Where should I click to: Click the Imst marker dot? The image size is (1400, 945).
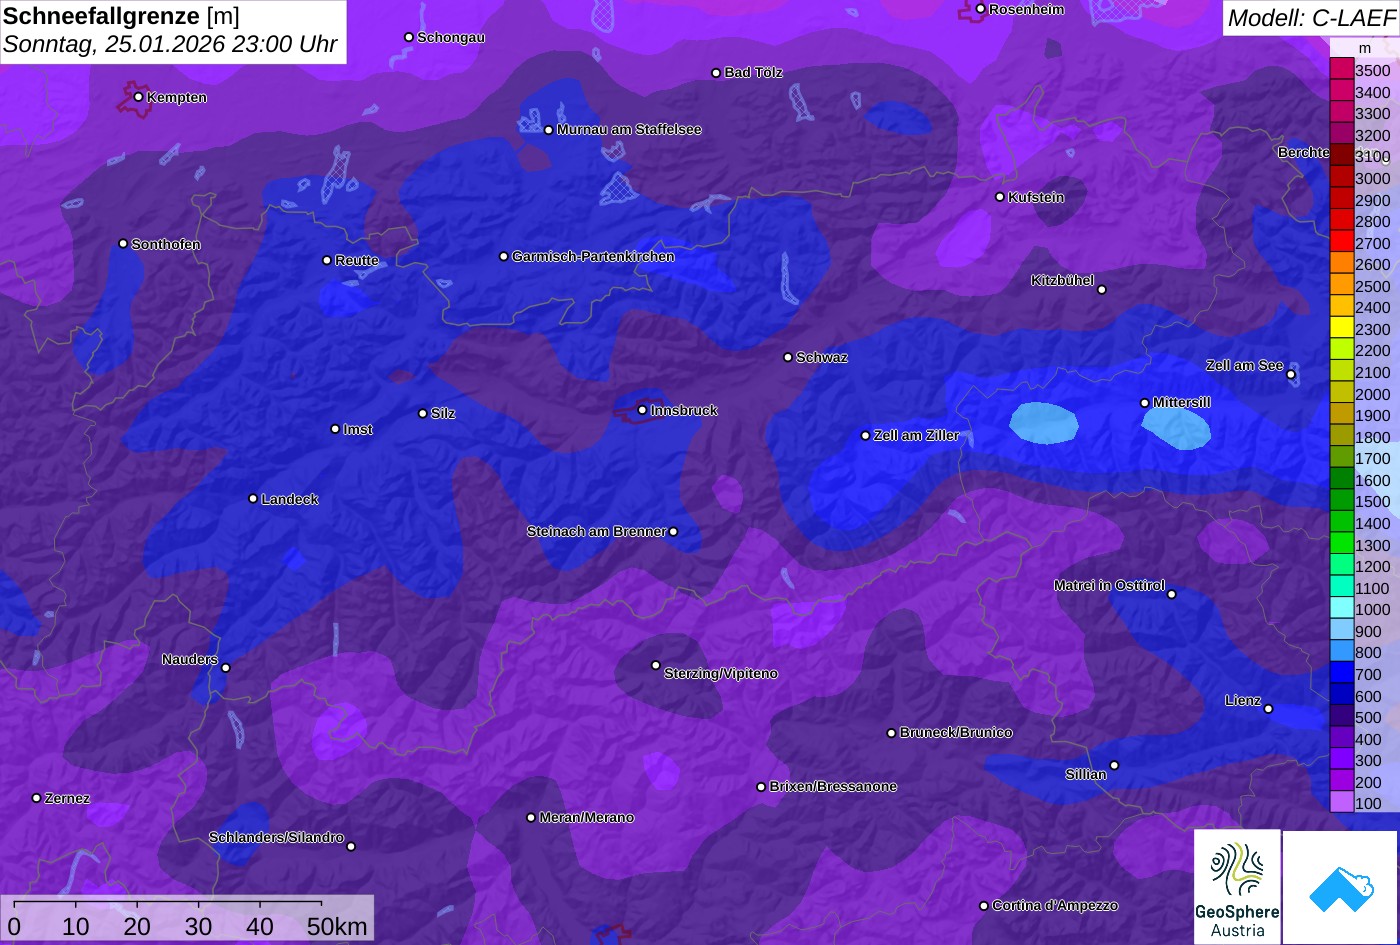[335, 429]
